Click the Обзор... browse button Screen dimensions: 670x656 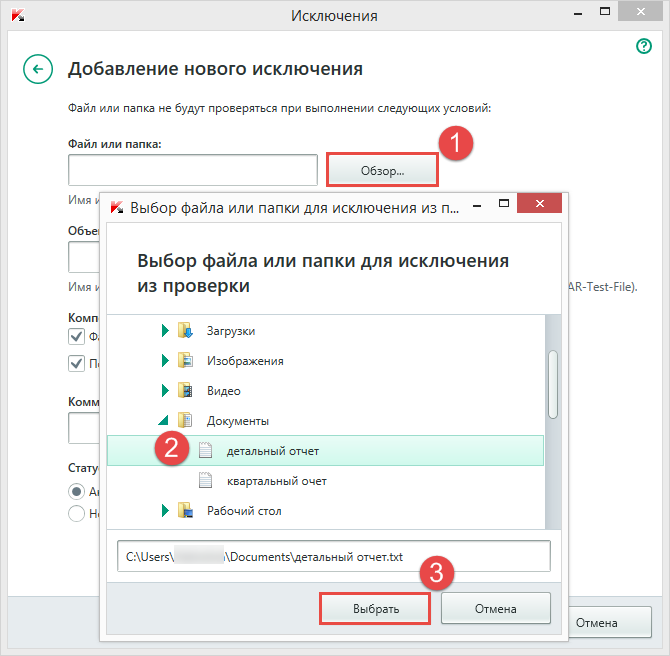pos(382,170)
